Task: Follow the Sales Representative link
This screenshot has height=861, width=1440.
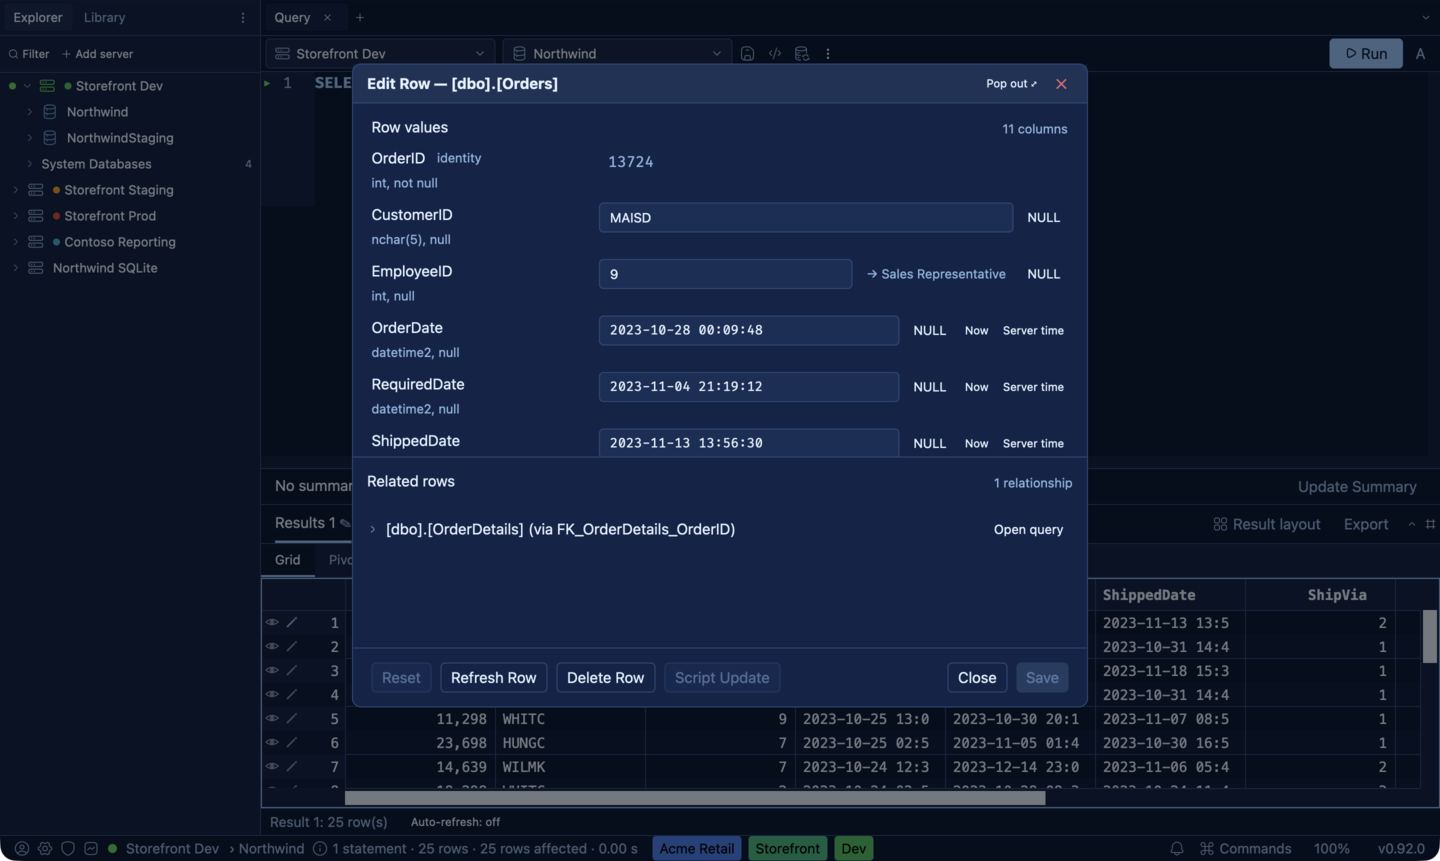Action: pyautogui.click(x=936, y=274)
